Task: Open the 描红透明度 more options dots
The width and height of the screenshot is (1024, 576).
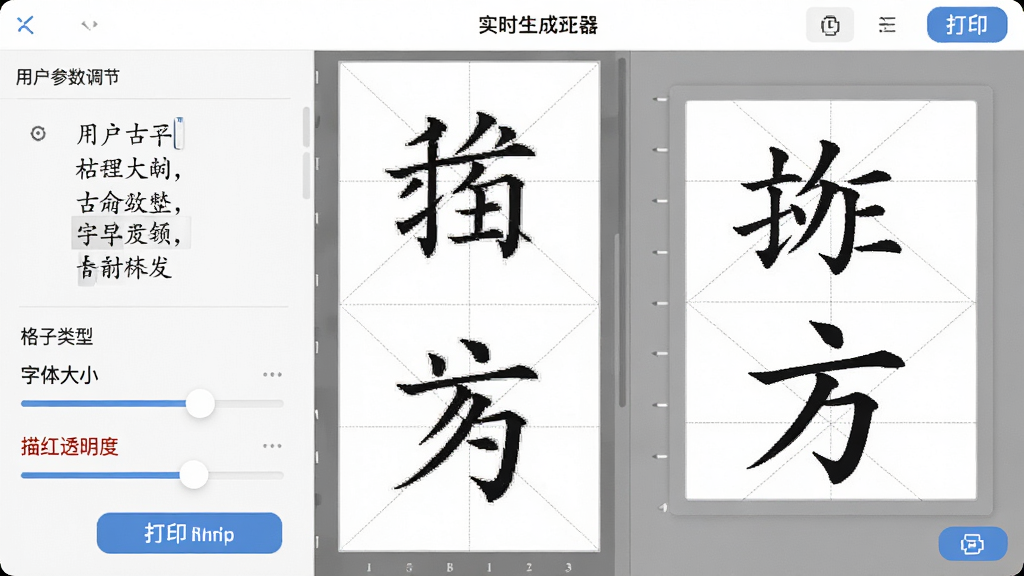Action: point(272,446)
